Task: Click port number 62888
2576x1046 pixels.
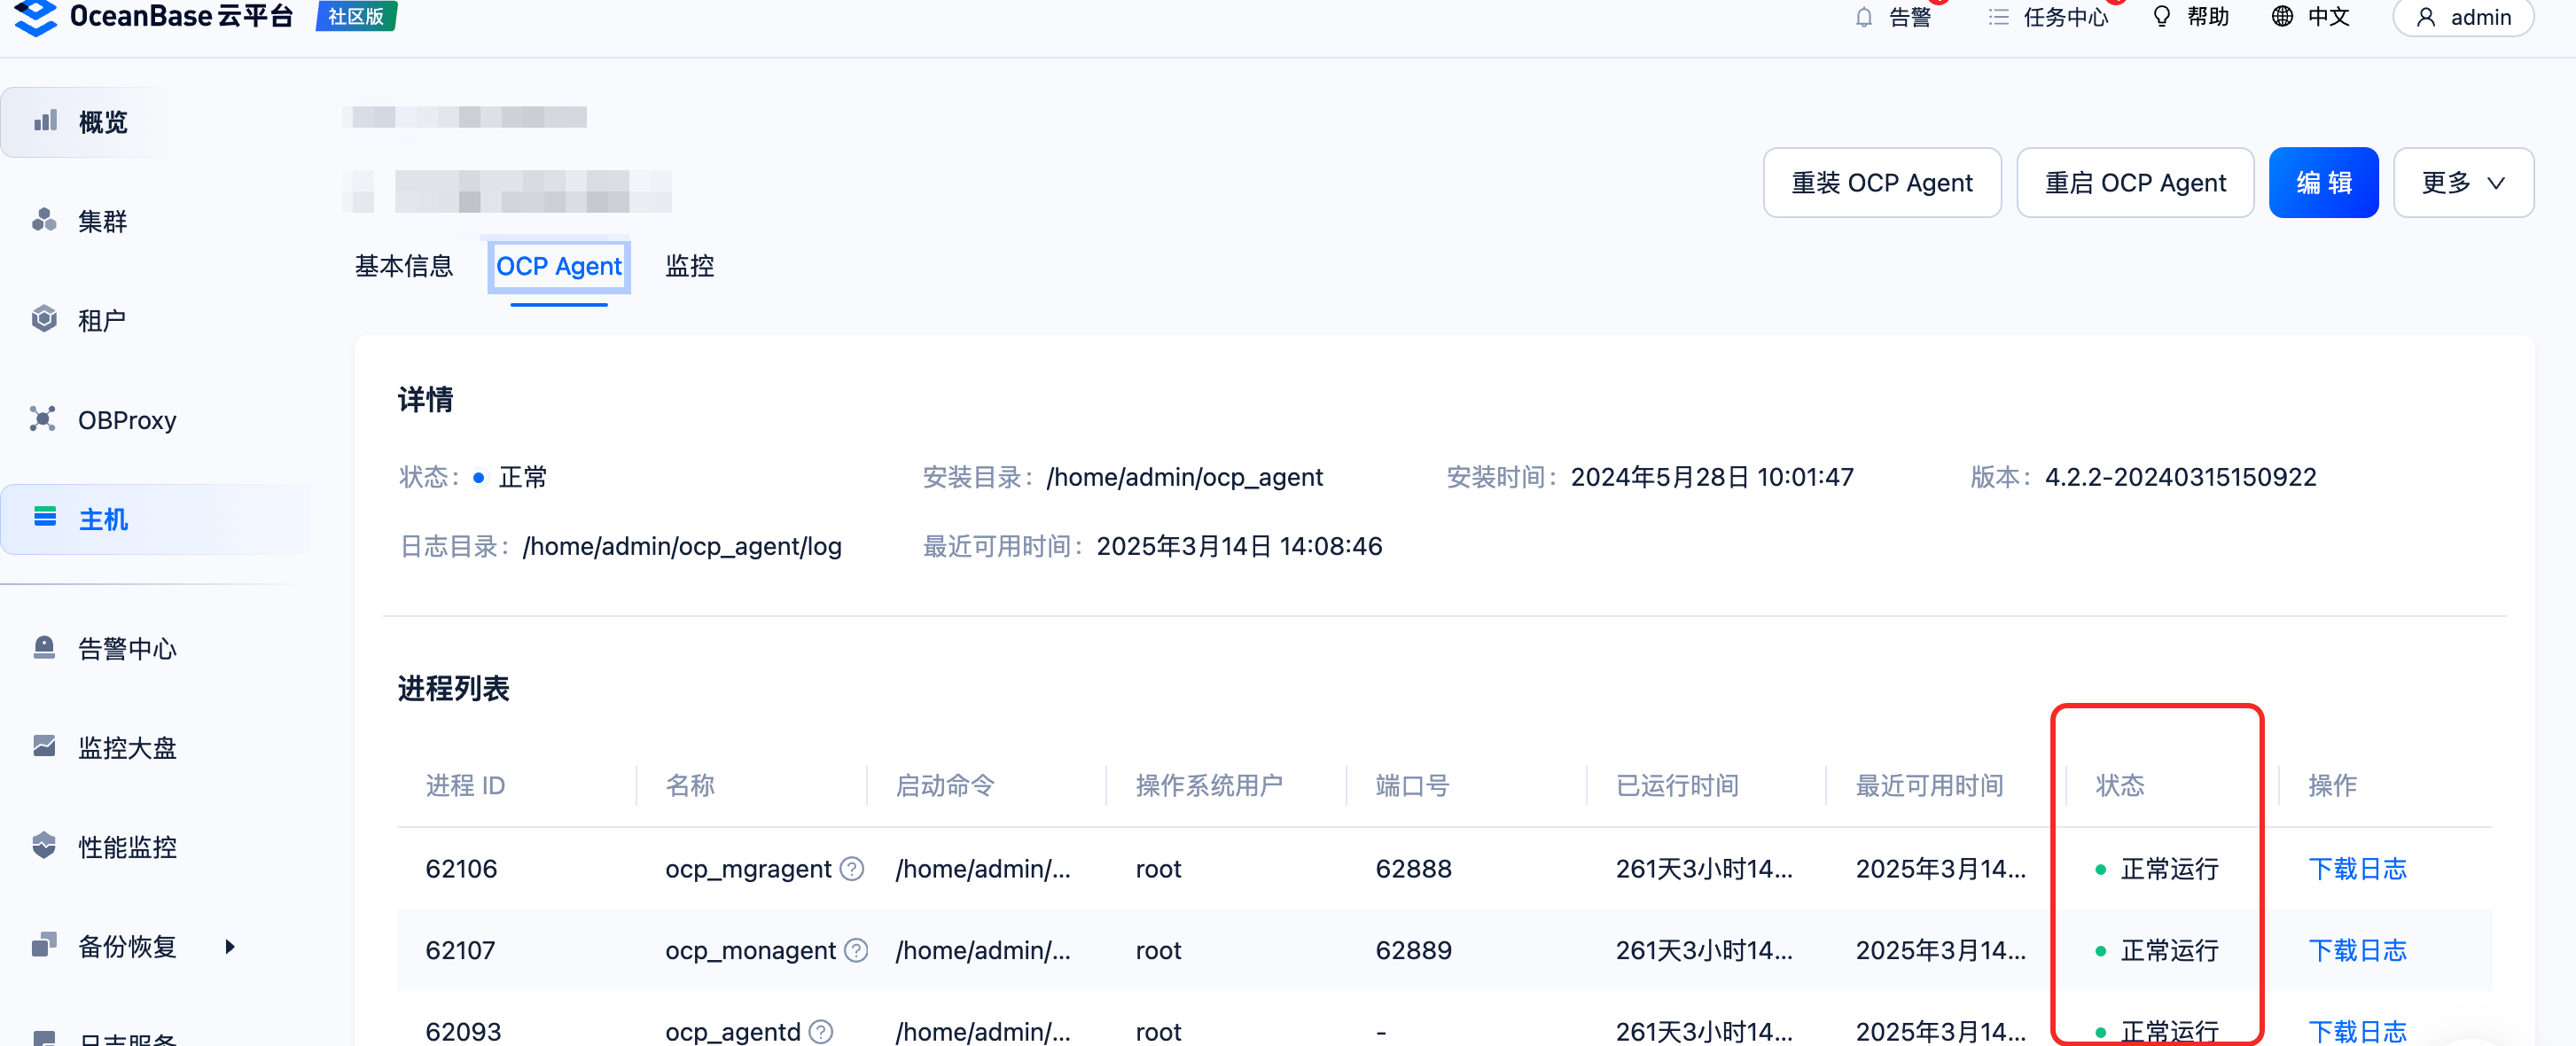Action: (1413, 869)
